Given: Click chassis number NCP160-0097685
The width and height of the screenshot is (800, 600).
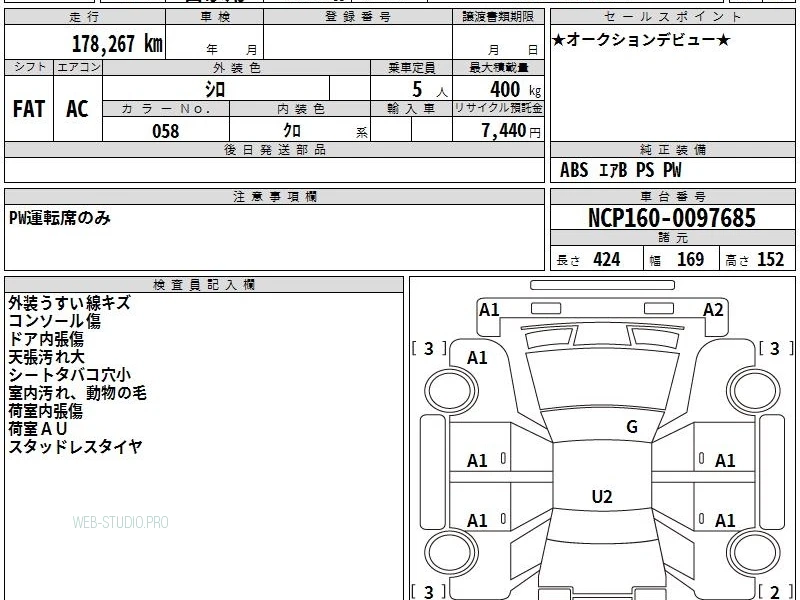Looking at the screenshot, I should [x=672, y=218].
